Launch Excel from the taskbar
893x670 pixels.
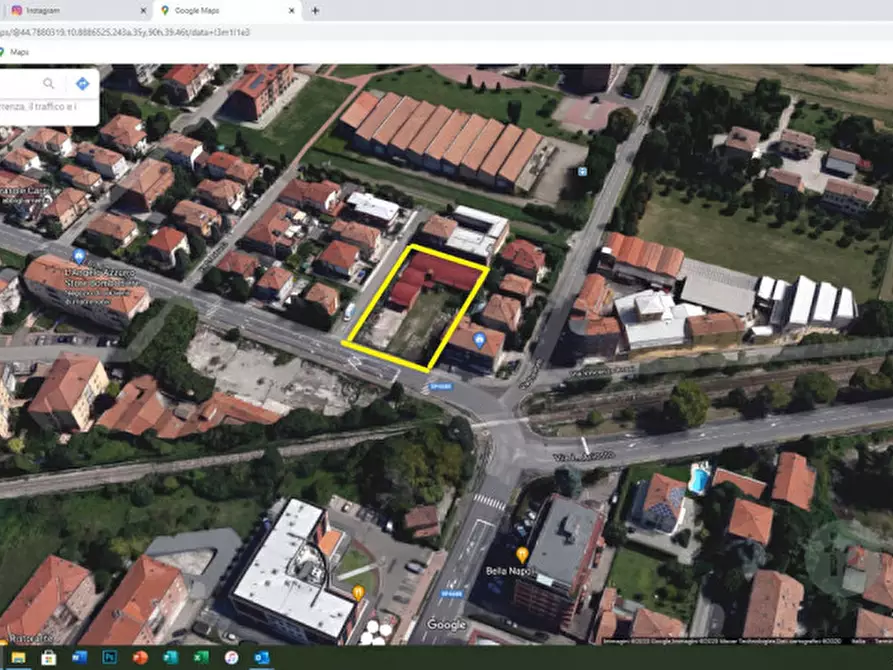pos(201,657)
